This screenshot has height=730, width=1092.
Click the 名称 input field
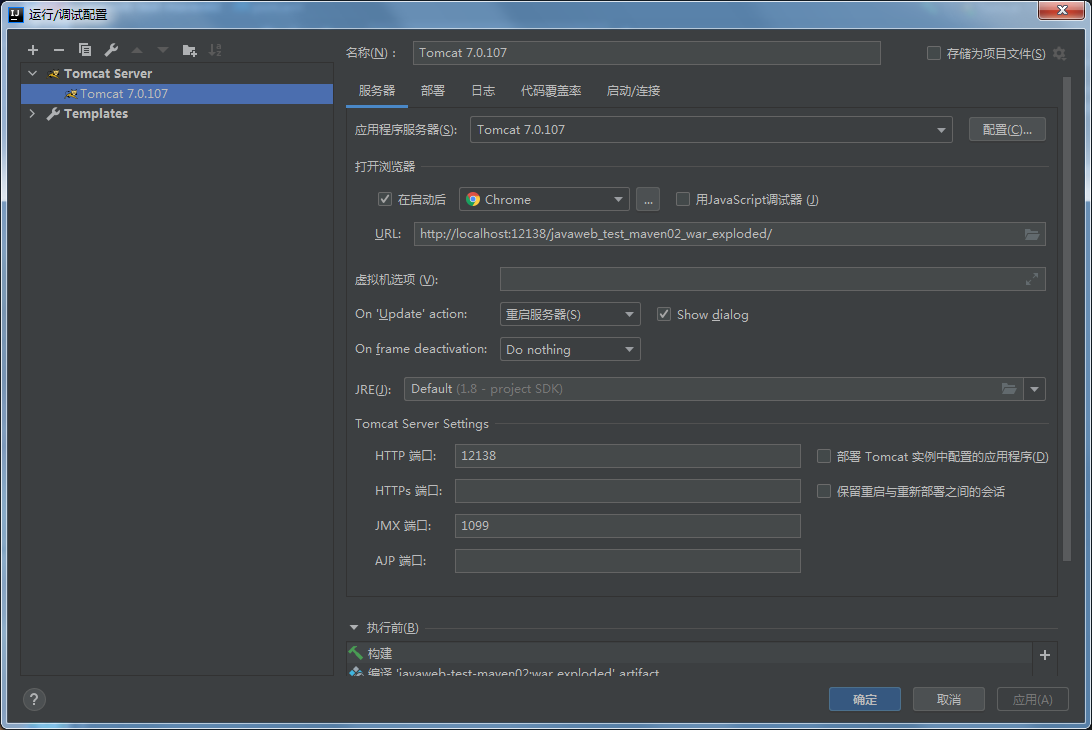646,53
